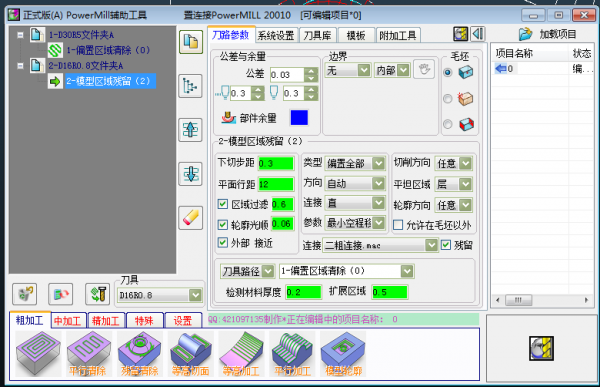Toggle the 残留 checkbox
The width and height of the screenshot is (600, 387).
(446, 245)
